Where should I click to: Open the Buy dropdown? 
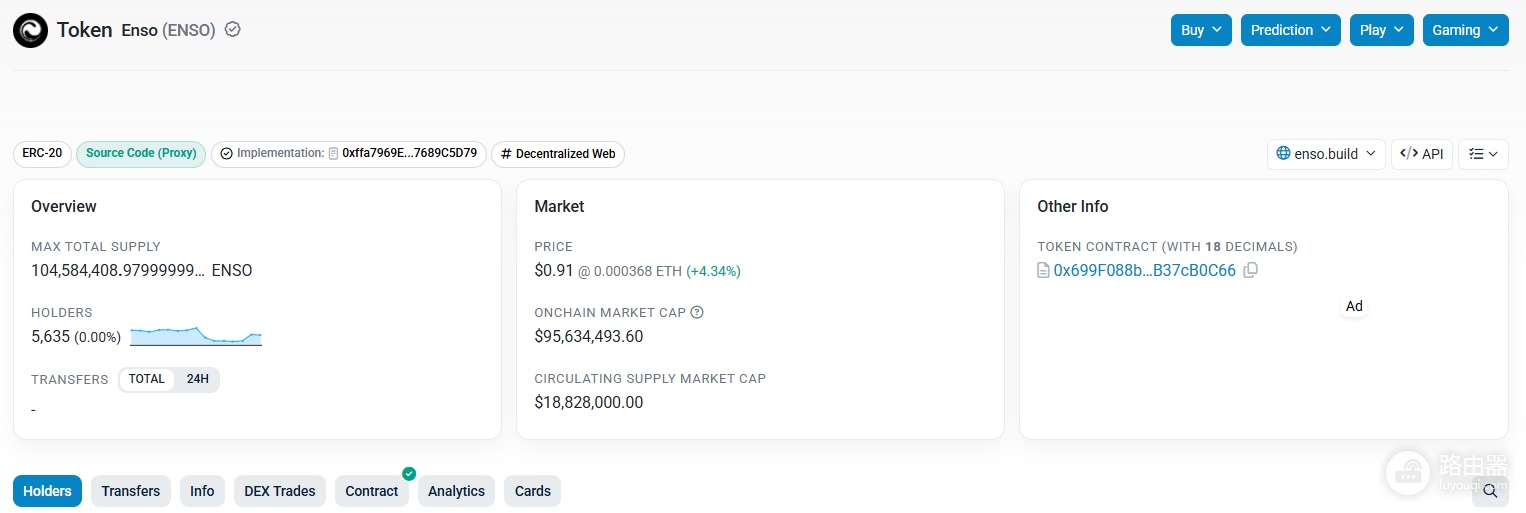pyautogui.click(x=1201, y=30)
